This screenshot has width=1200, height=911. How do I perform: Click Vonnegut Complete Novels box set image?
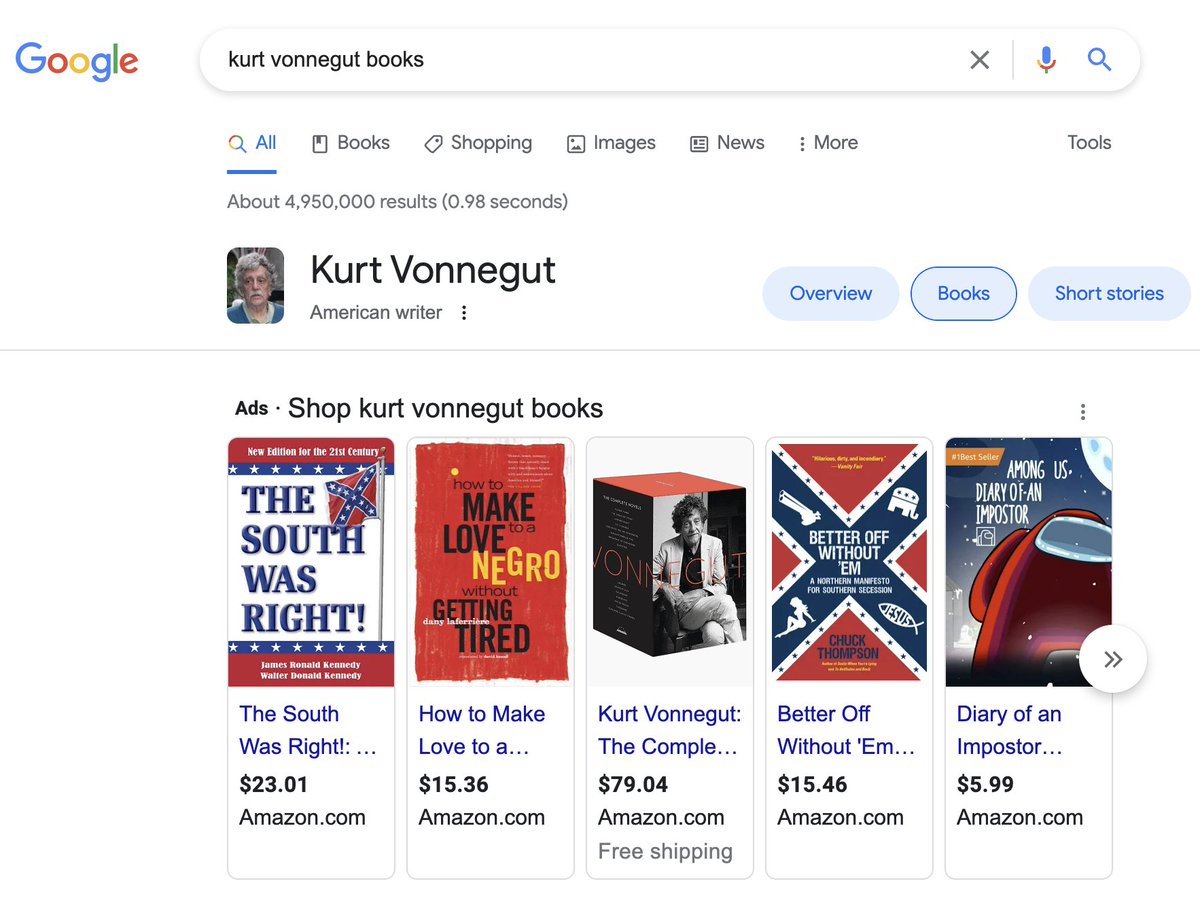click(x=669, y=562)
